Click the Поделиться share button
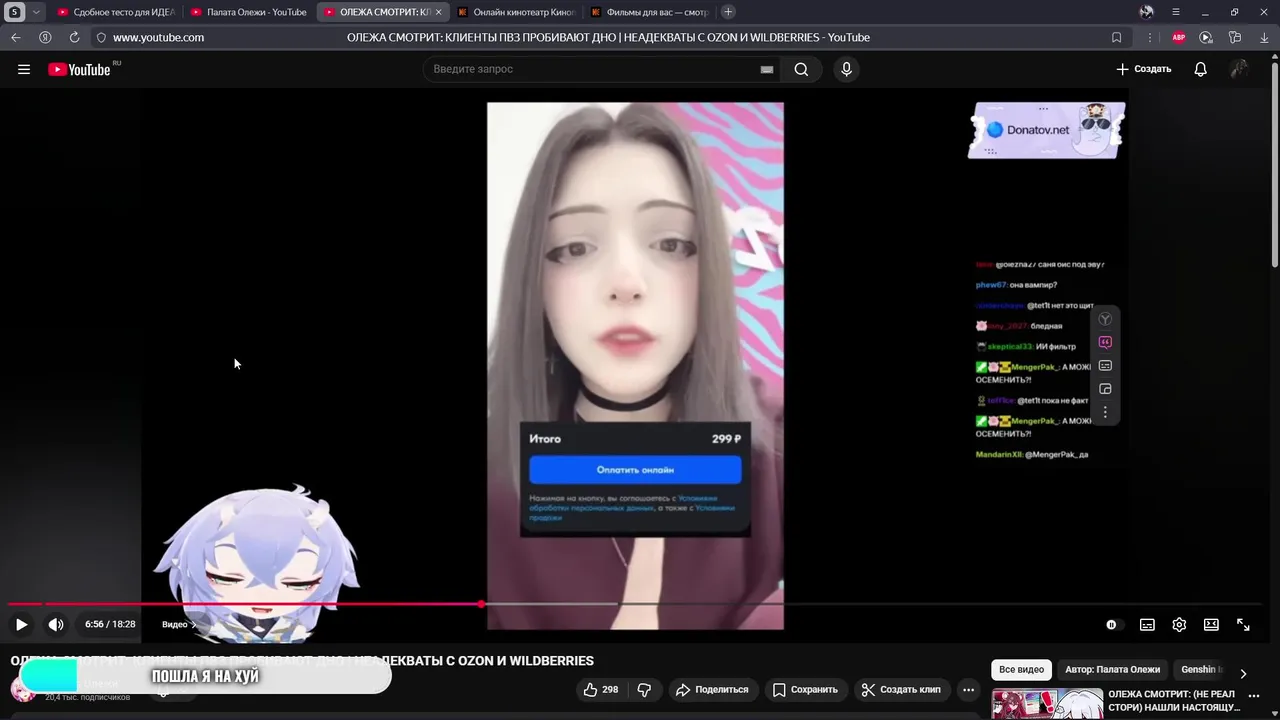 point(712,689)
